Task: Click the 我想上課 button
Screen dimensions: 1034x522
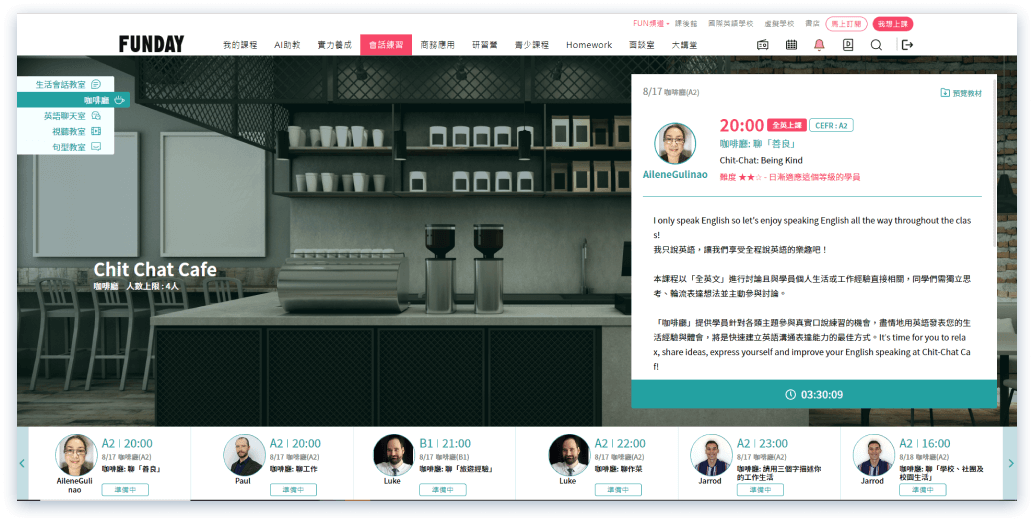Action: [x=892, y=23]
